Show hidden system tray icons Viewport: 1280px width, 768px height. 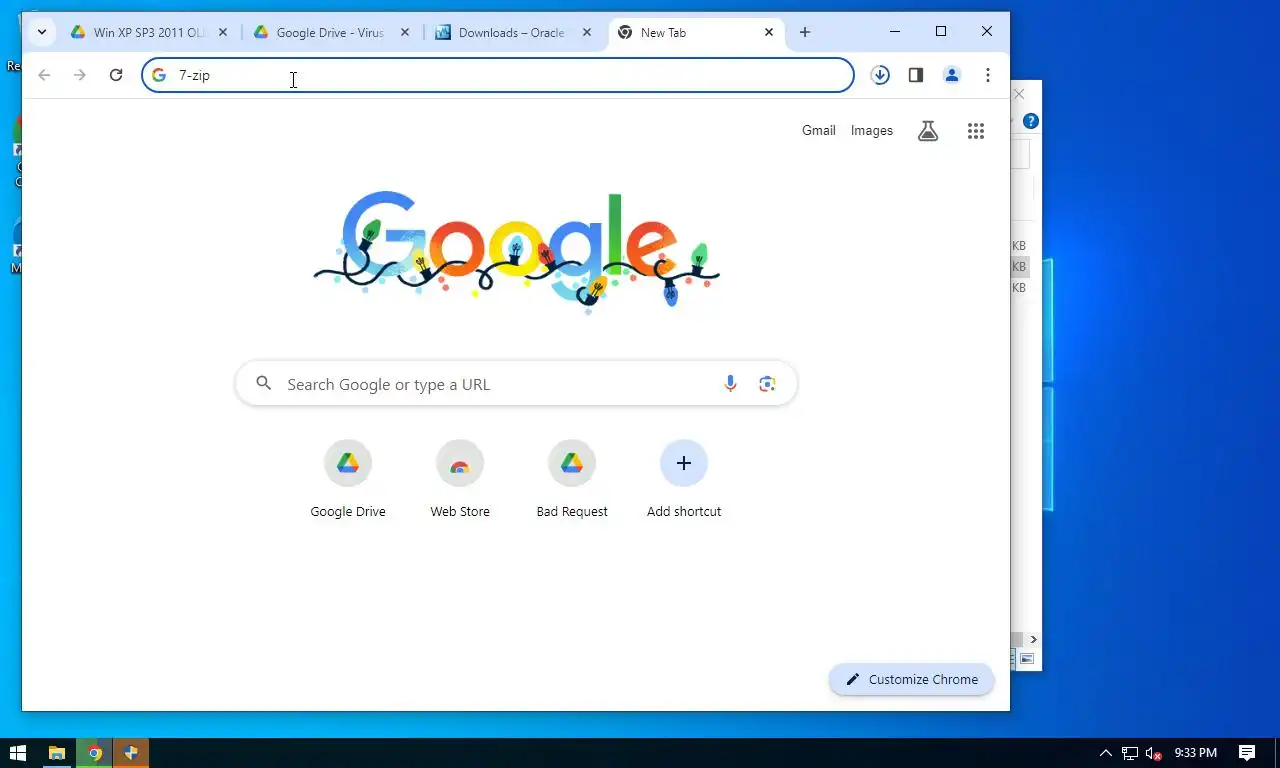[x=1106, y=753]
